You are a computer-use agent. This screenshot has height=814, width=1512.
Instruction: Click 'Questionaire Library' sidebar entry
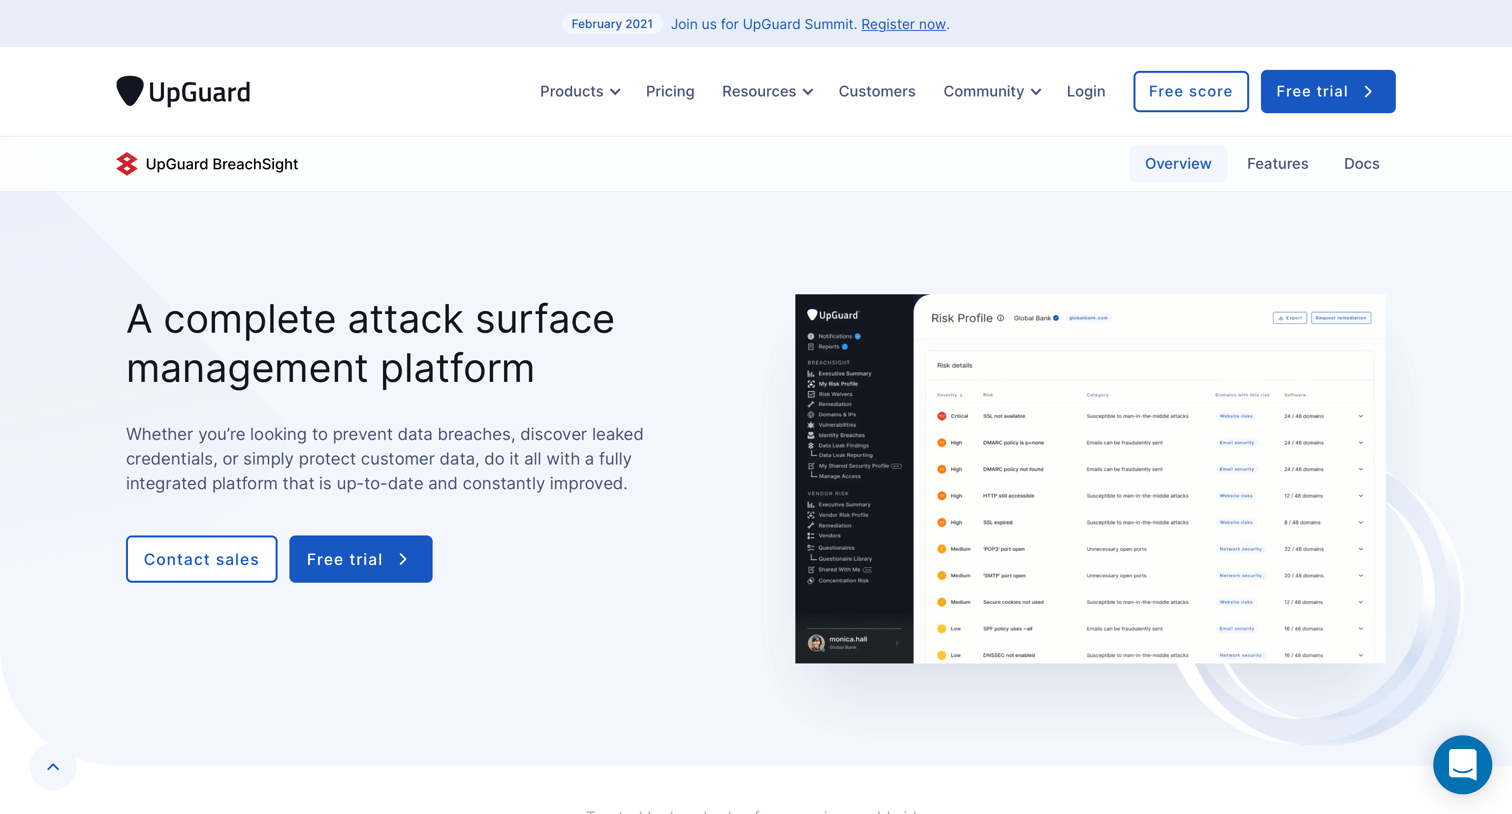click(846, 559)
